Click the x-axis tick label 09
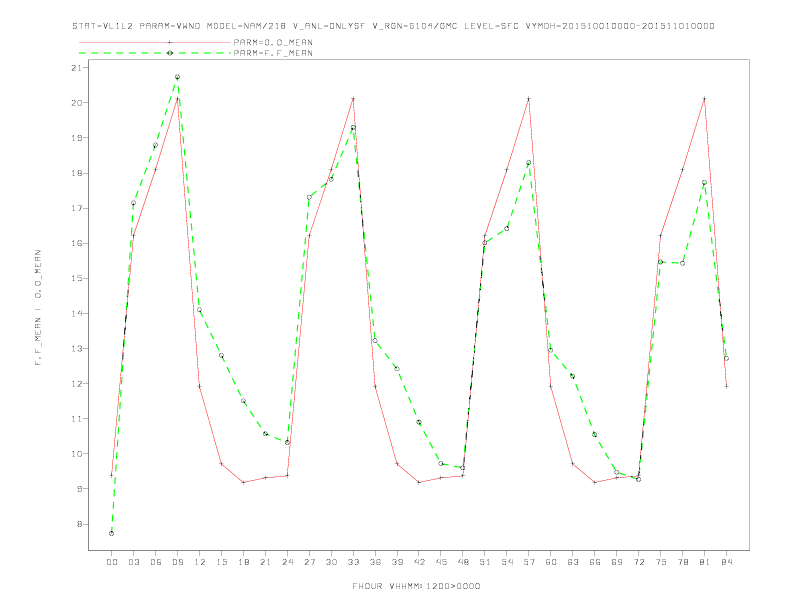The image size is (792, 612). tap(177, 562)
